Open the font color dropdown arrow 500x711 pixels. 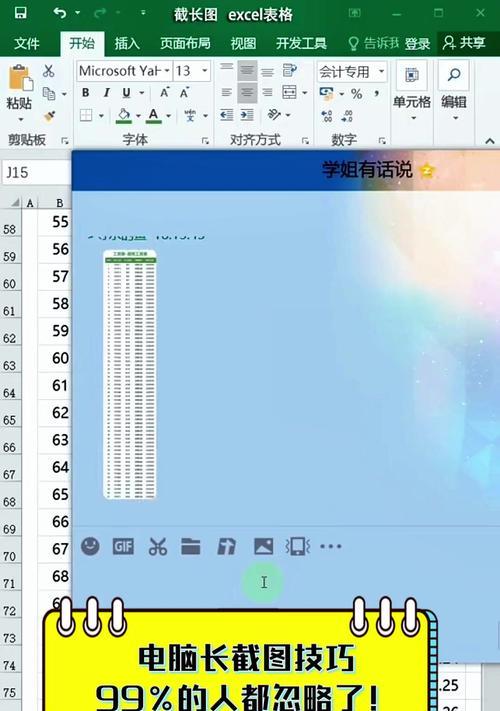(x=169, y=116)
